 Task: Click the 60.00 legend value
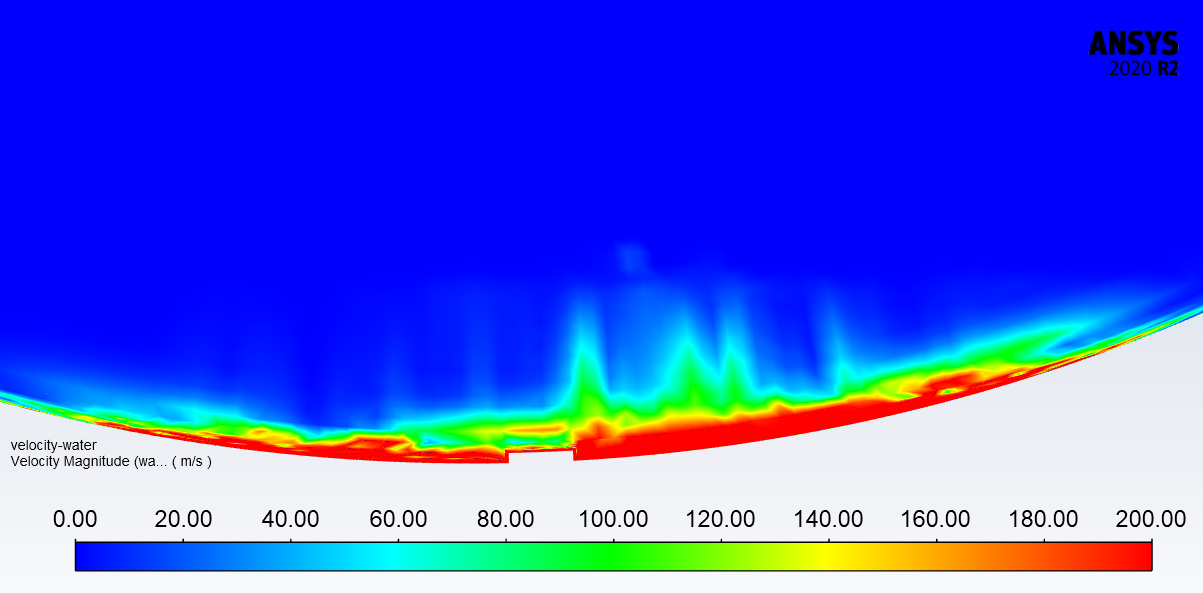(398, 519)
